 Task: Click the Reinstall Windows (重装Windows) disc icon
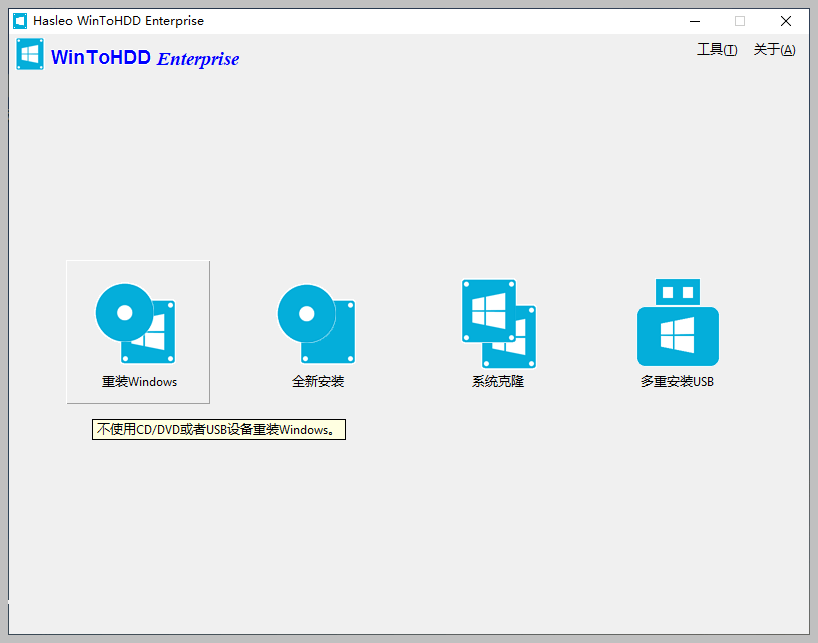click(136, 323)
